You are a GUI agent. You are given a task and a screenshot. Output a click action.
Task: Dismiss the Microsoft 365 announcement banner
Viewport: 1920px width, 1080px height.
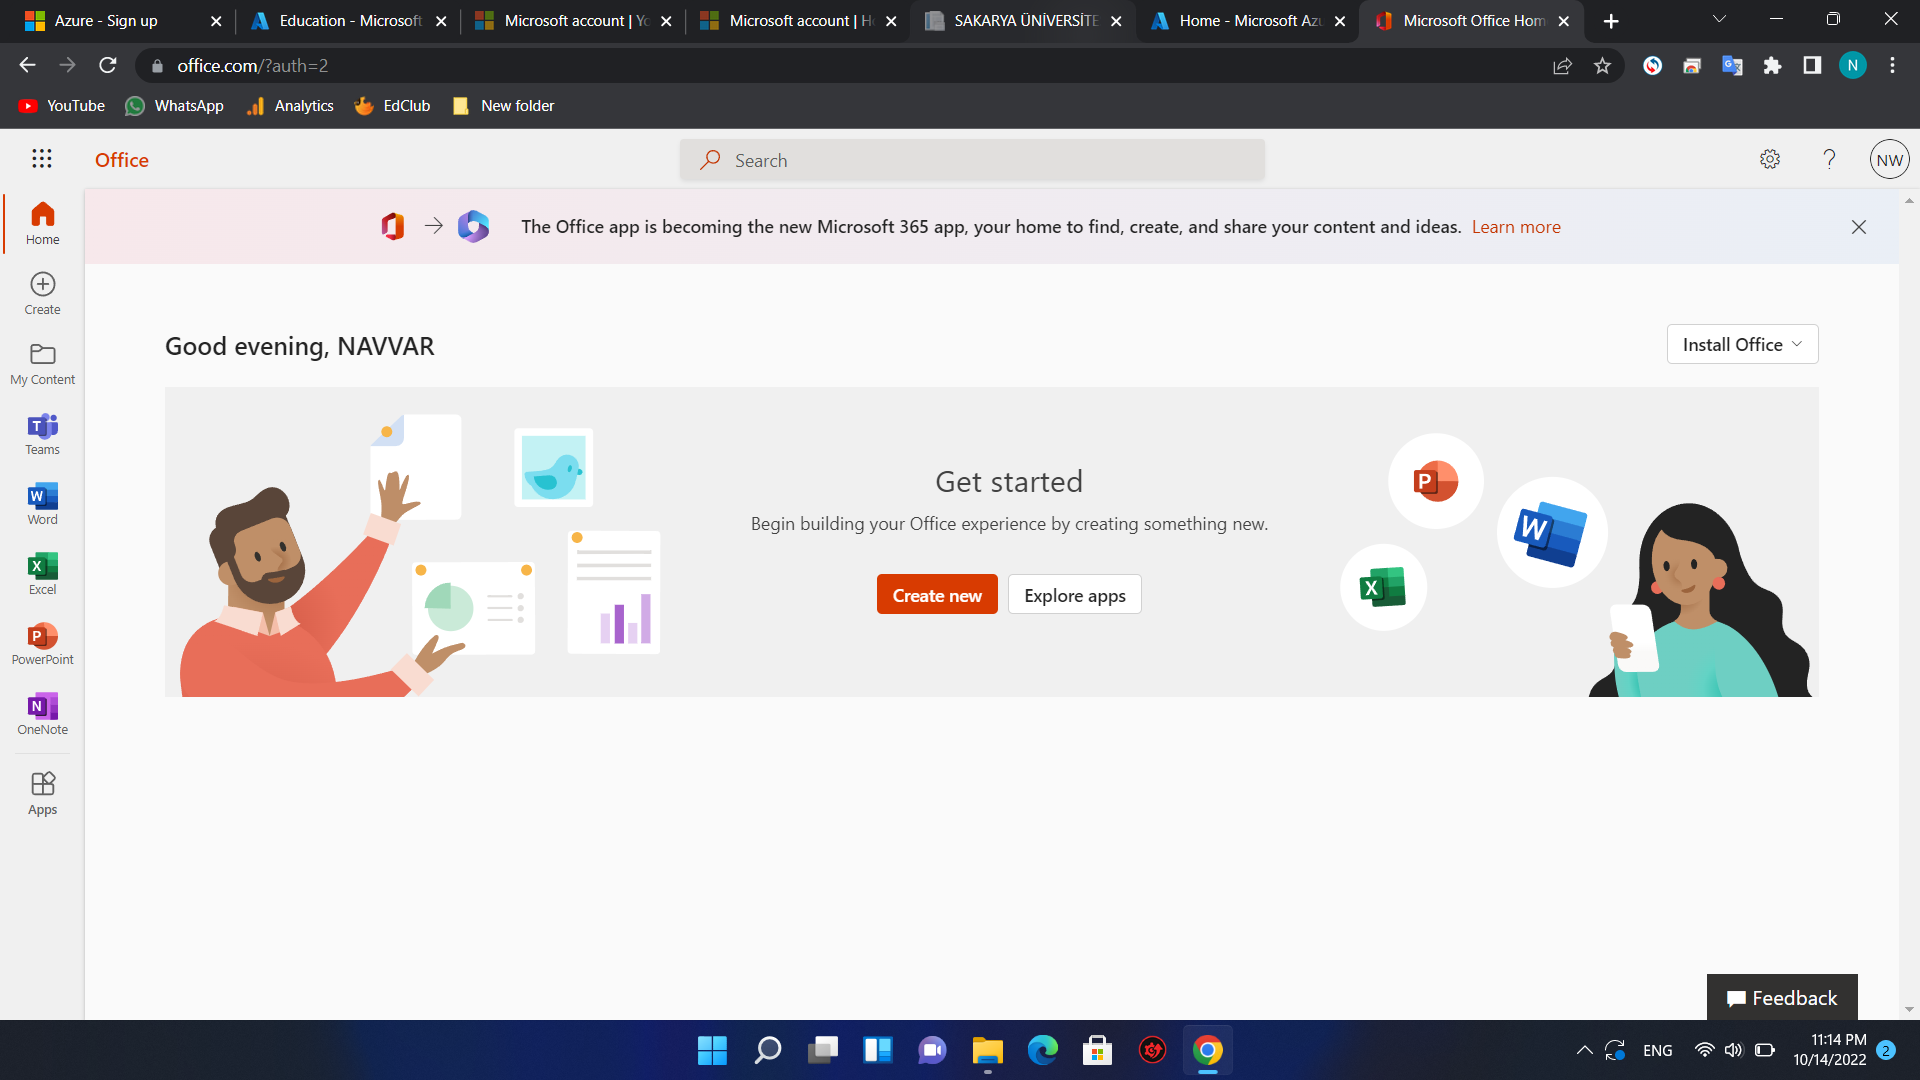point(1858,227)
